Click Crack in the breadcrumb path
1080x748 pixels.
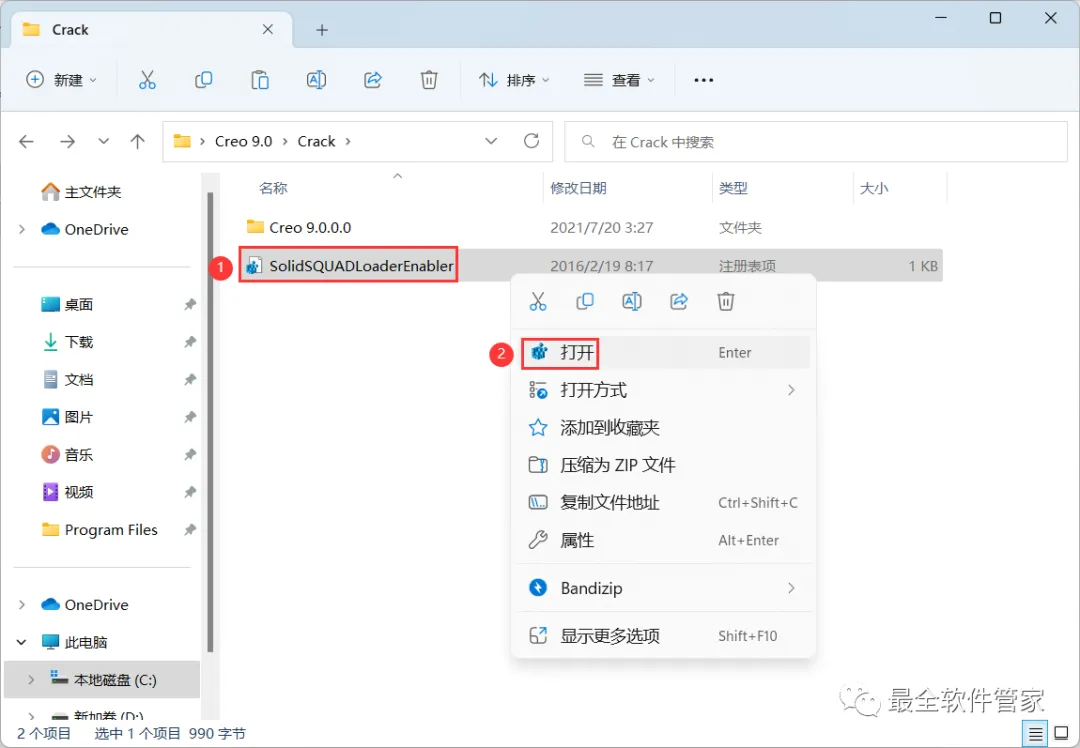(316, 141)
